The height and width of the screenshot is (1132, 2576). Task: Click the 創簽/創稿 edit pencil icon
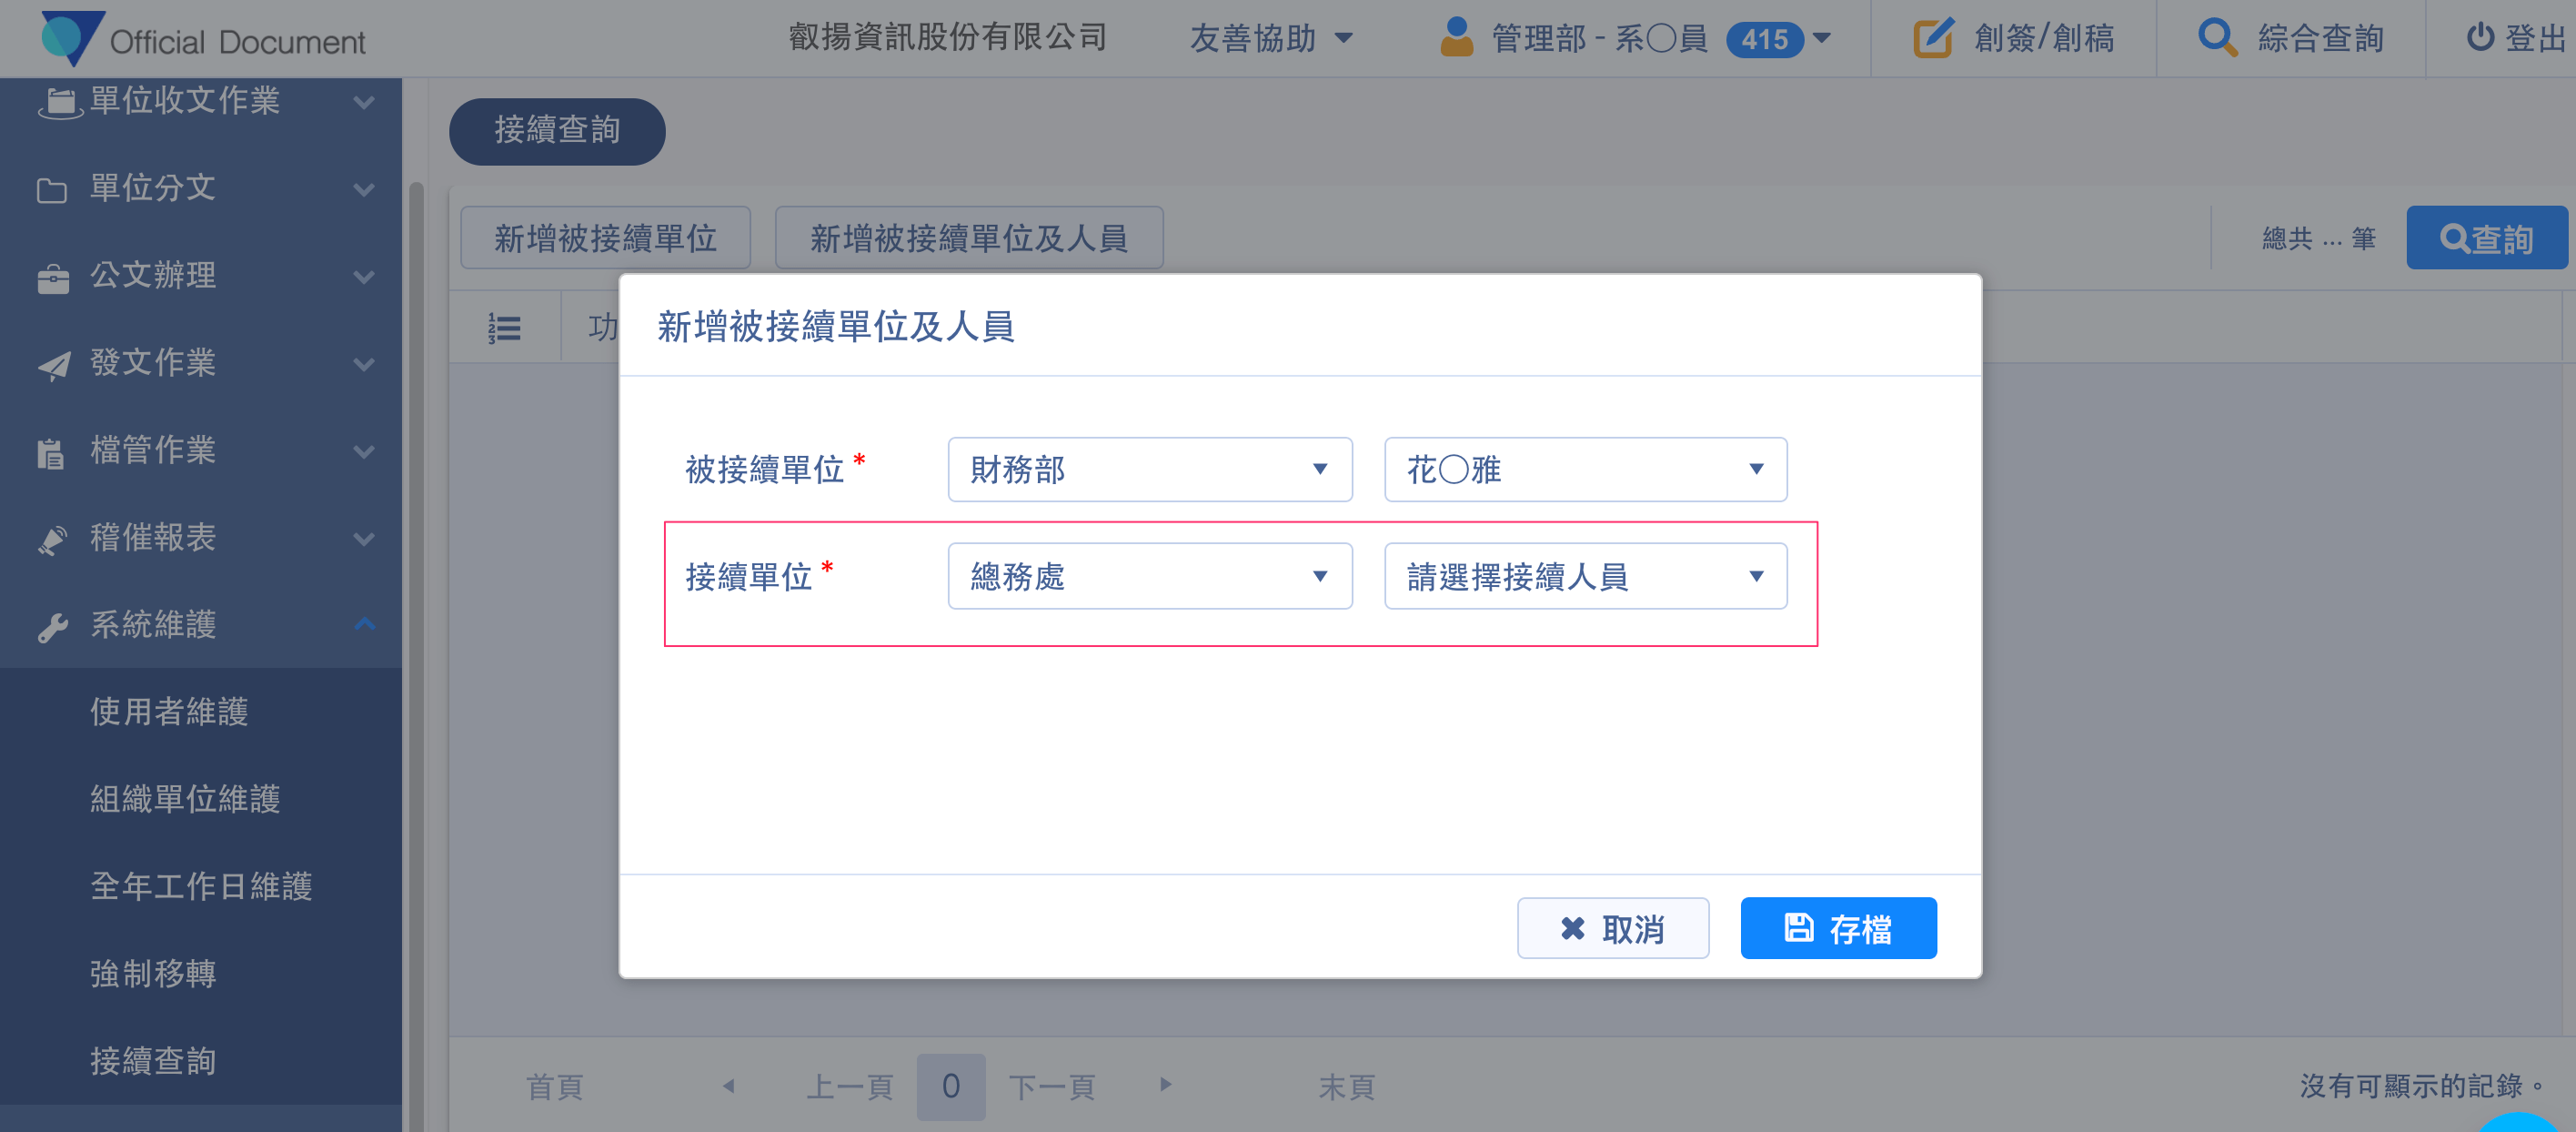coord(1932,38)
